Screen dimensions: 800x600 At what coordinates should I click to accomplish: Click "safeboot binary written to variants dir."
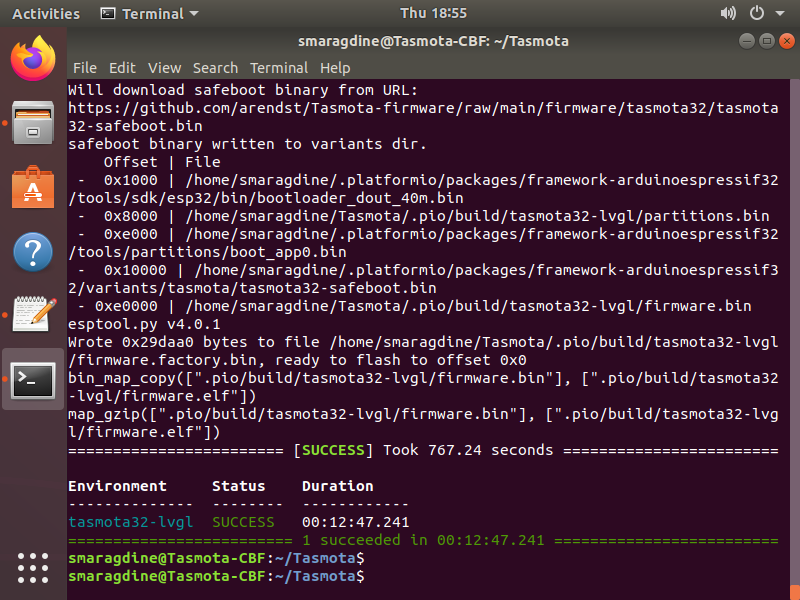(247, 144)
